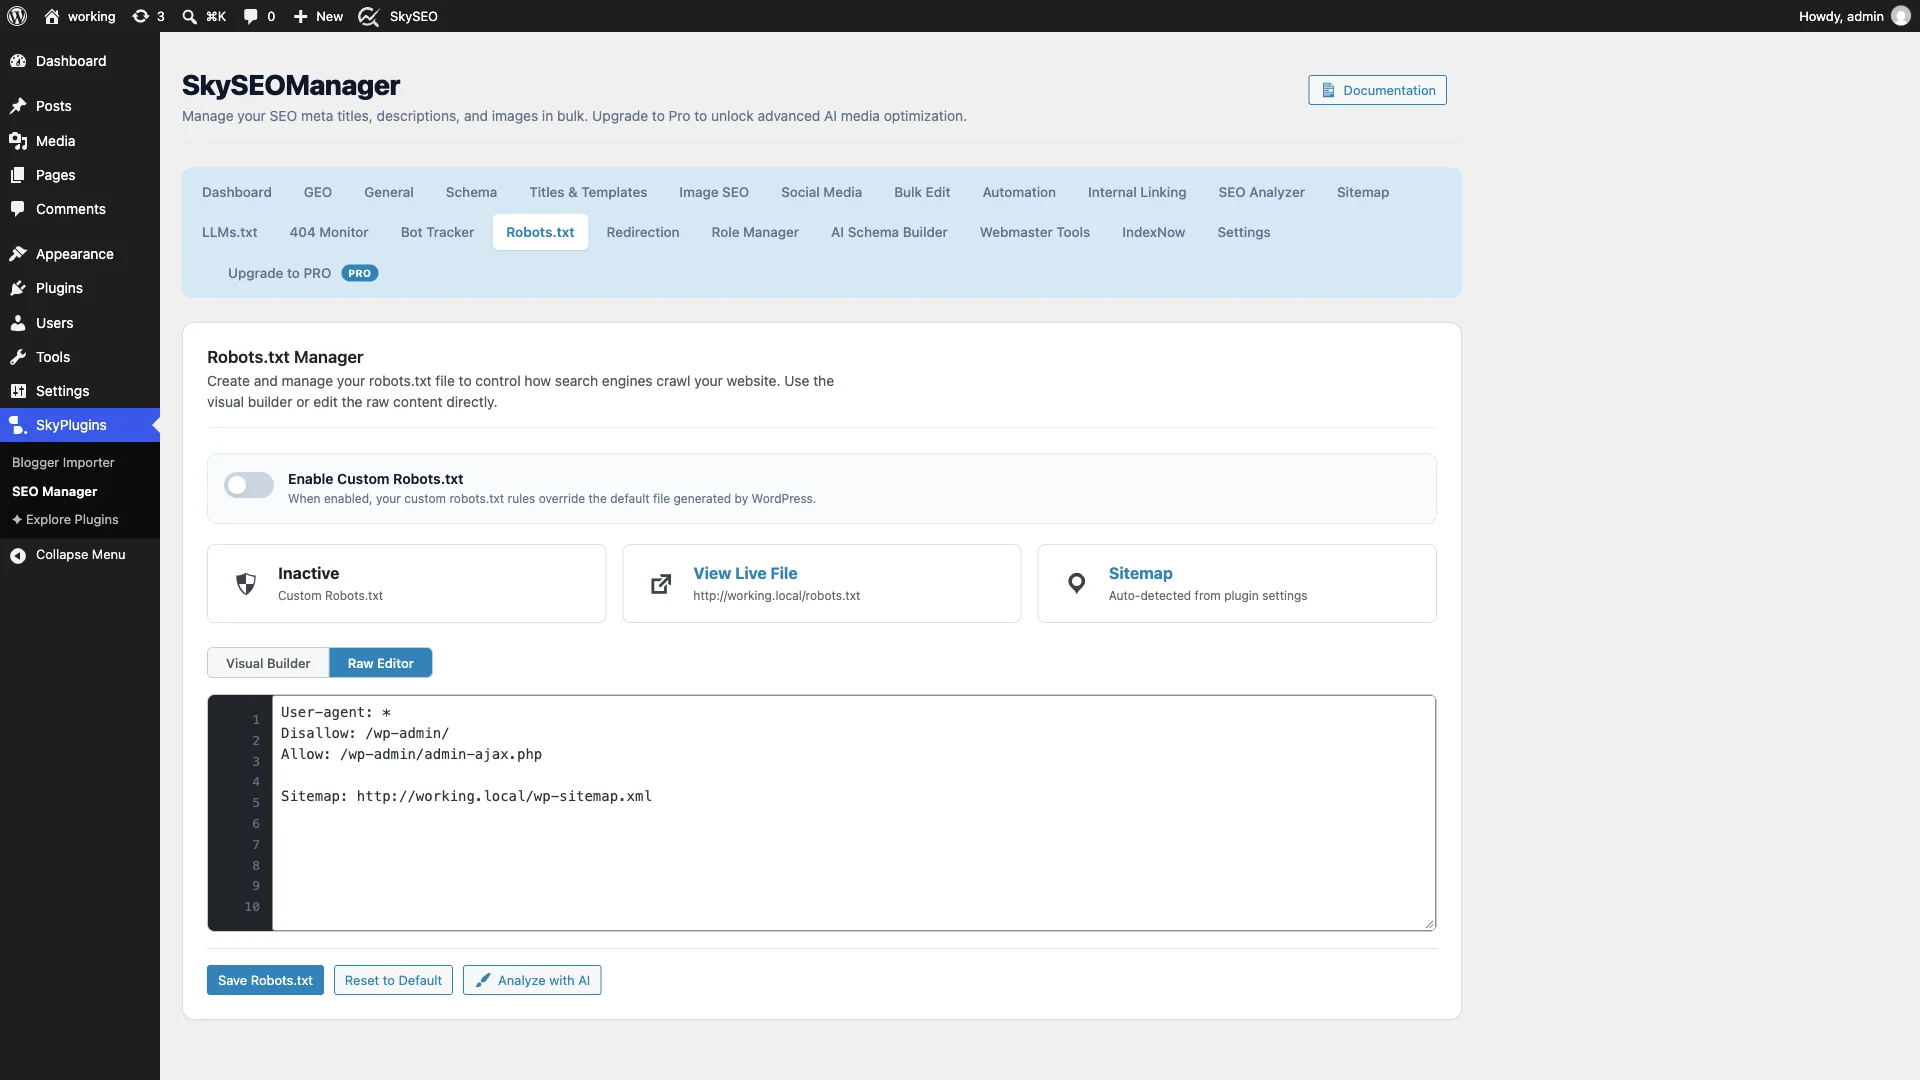Open the View Live File link
Image resolution: width=1920 pixels, height=1080 pixels.
click(x=745, y=573)
